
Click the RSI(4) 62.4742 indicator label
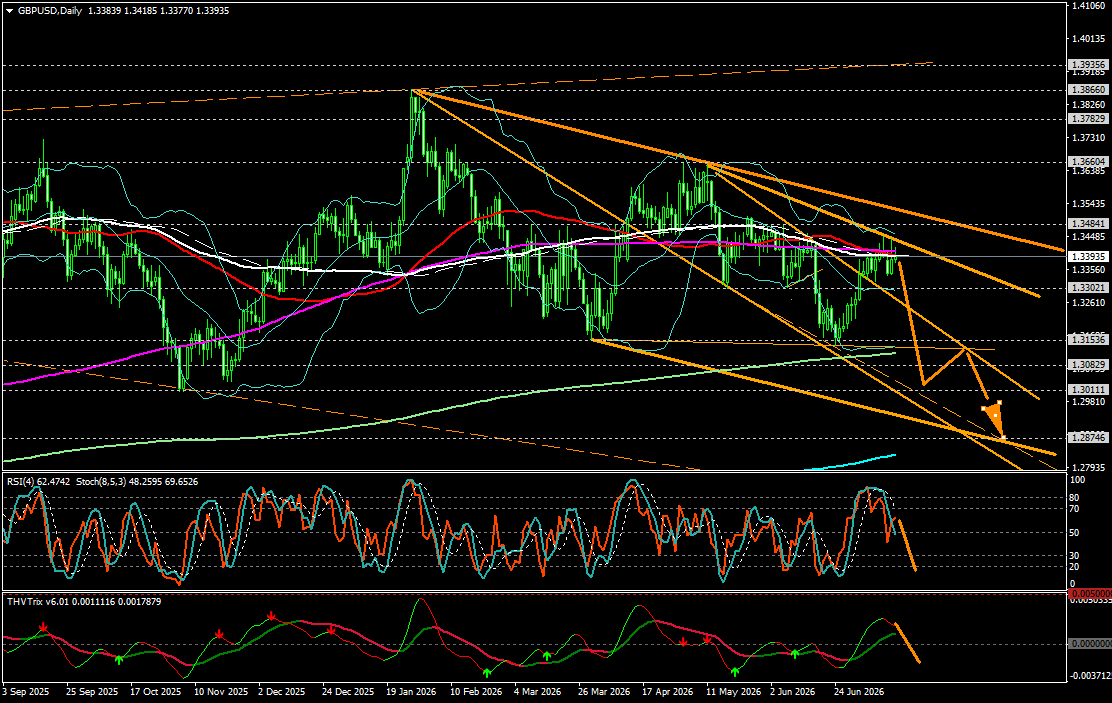39,482
